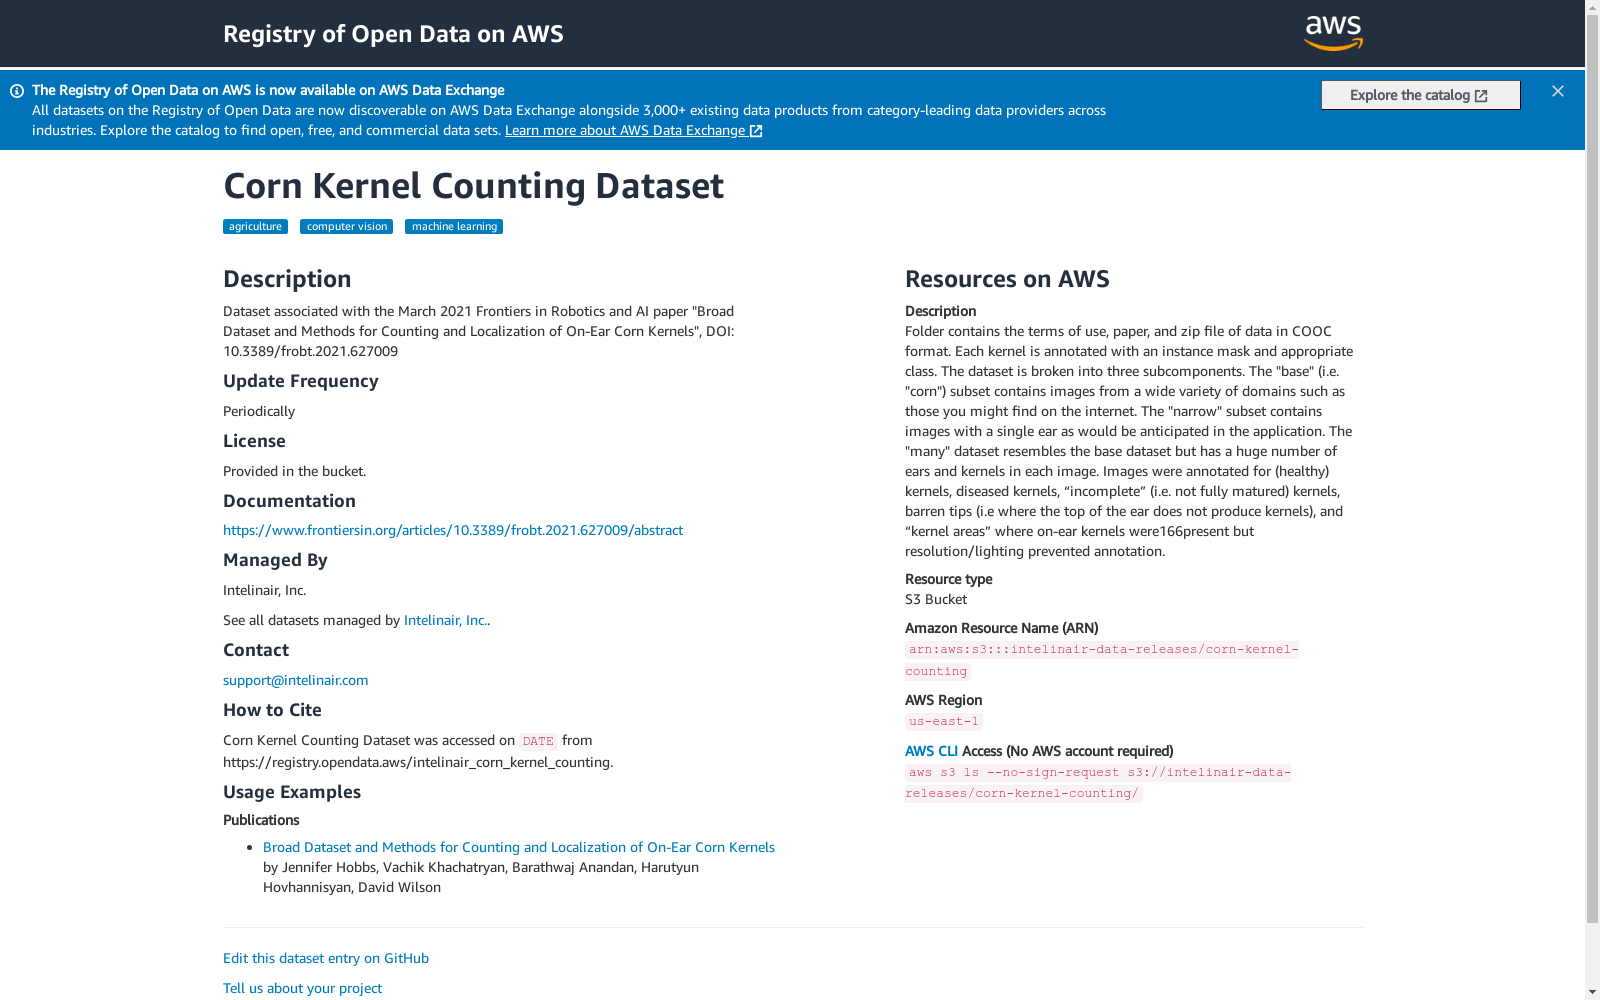Click the support@intelinair.com email link
Viewport: 1600px width, 1000px height.
[x=296, y=680]
